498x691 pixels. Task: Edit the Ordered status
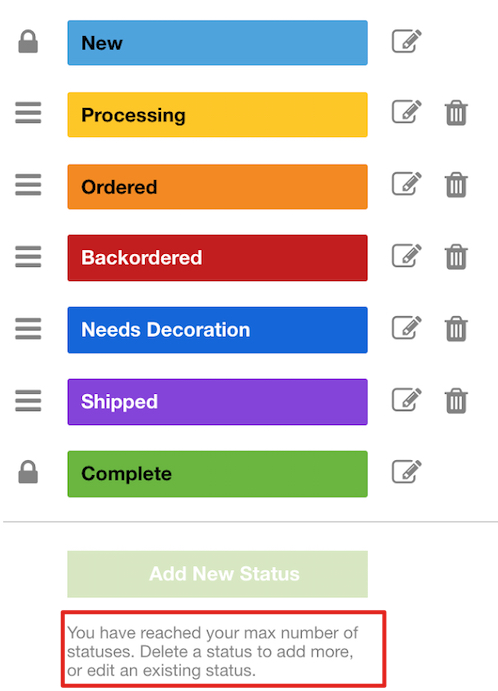tap(406, 183)
